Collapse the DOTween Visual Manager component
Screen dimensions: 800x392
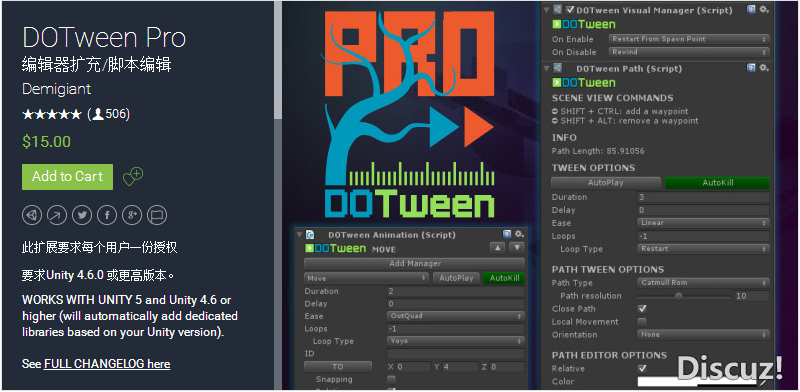point(547,10)
